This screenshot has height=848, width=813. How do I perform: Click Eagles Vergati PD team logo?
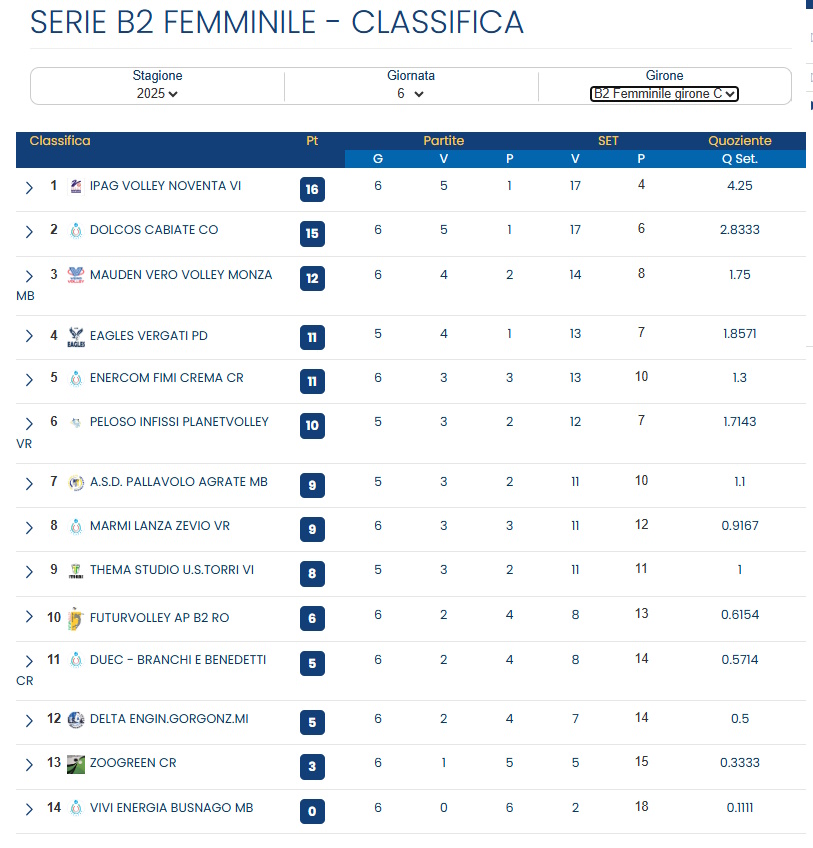click(76, 336)
